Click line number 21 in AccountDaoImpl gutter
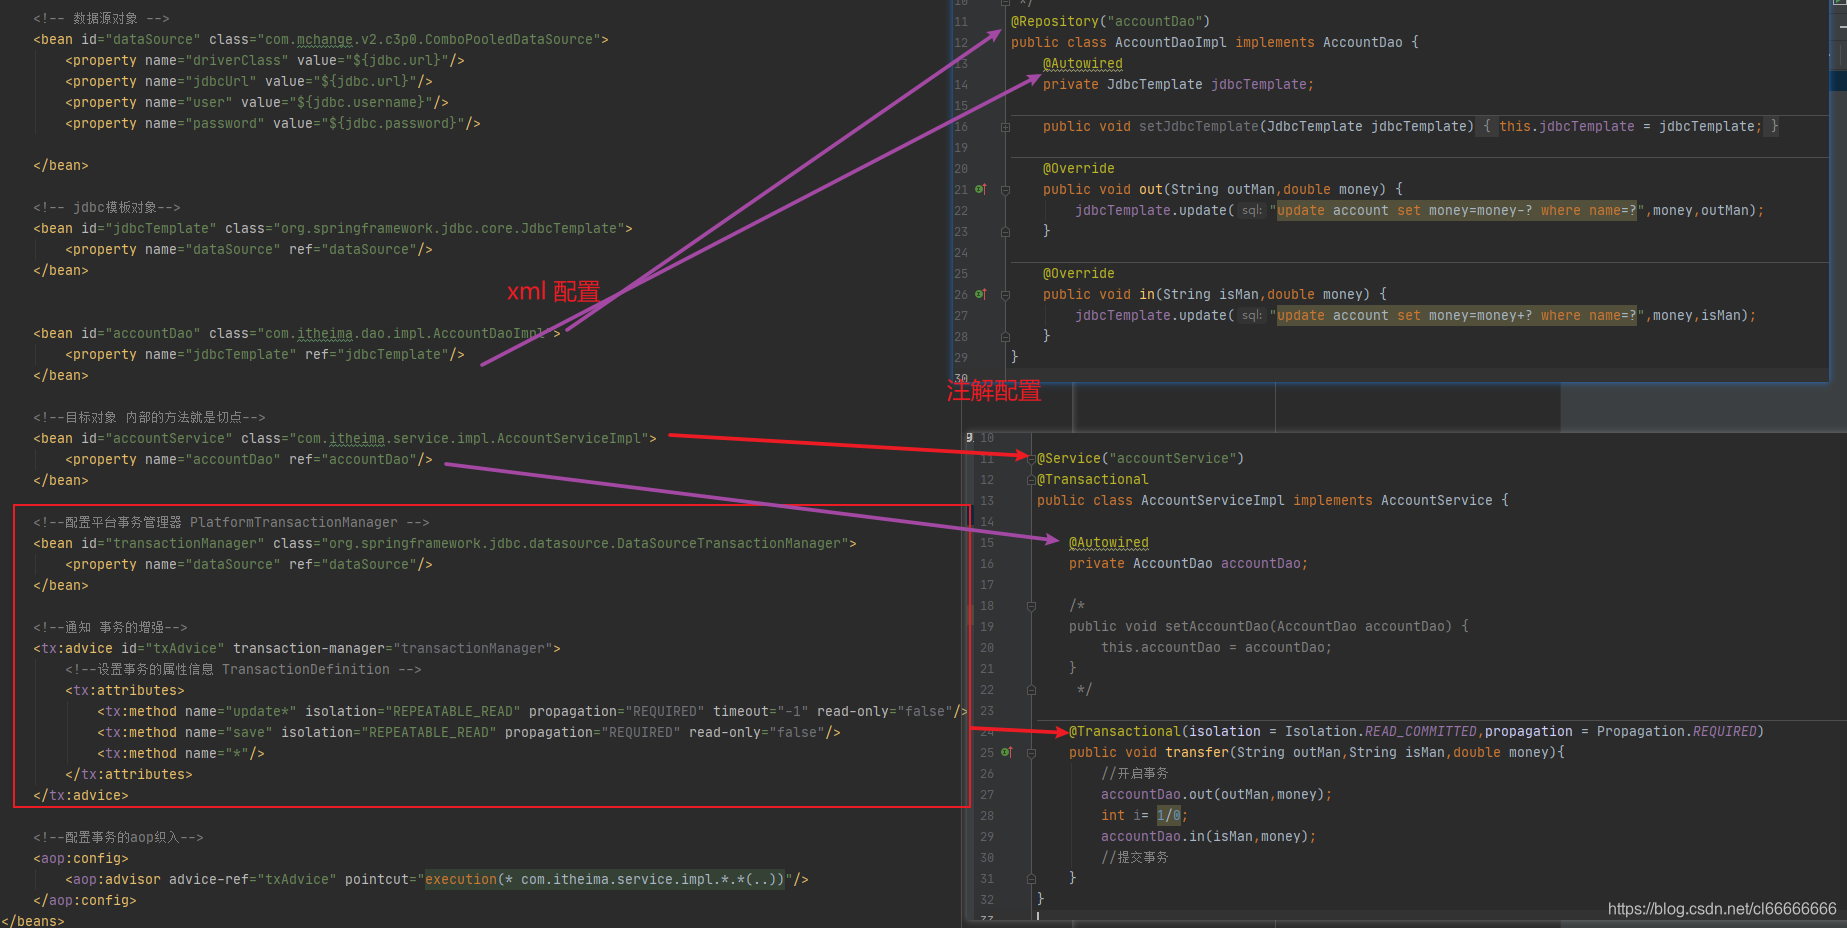This screenshot has width=1847, height=928. point(961,189)
